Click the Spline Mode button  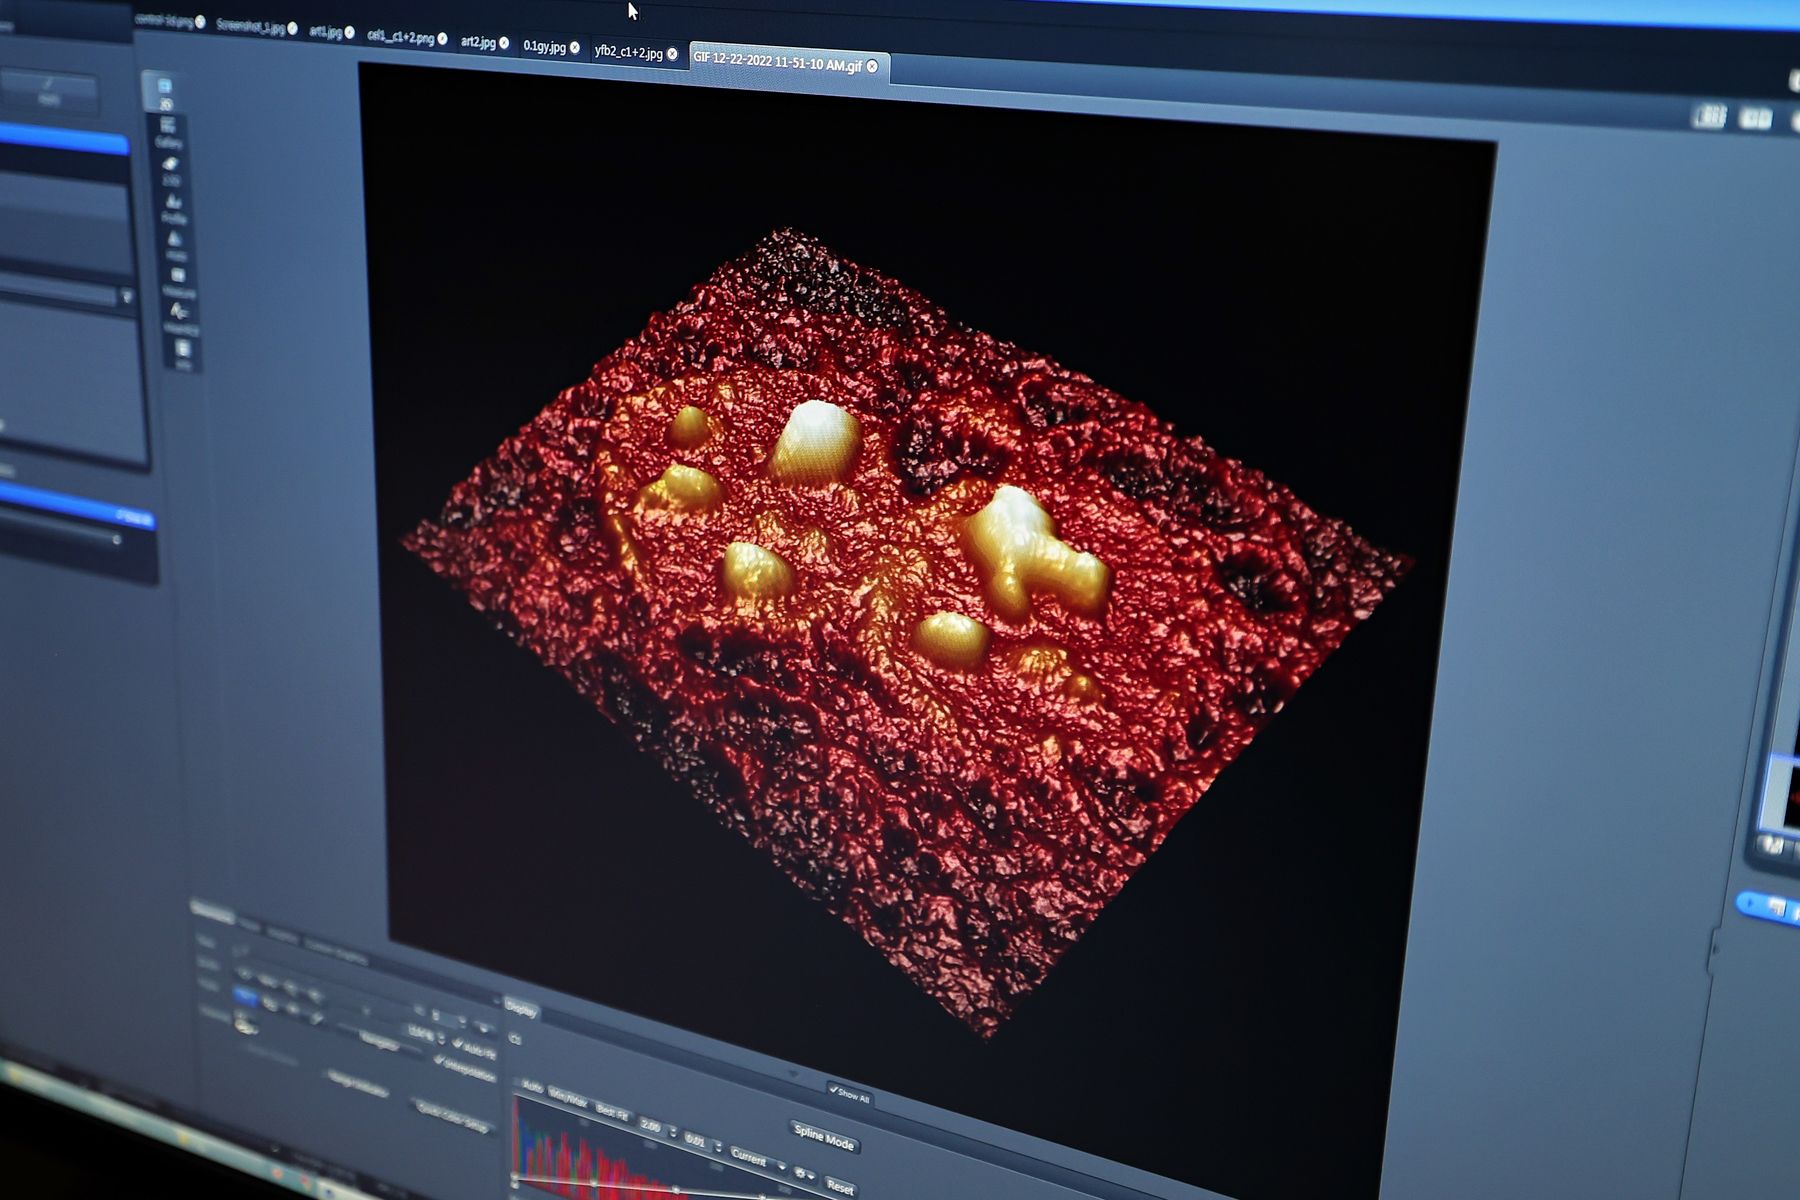(823, 1136)
